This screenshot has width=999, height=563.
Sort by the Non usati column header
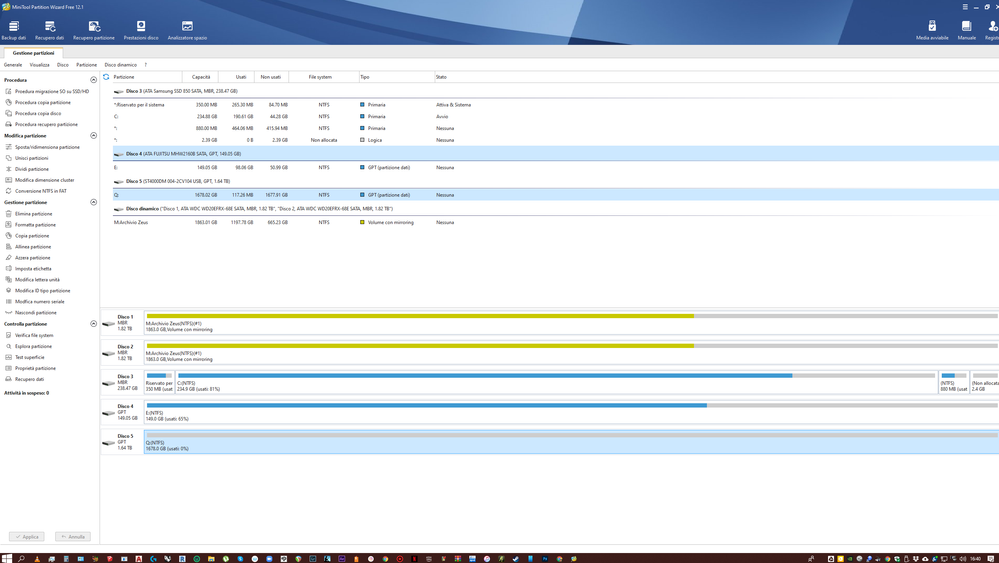(271, 77)
